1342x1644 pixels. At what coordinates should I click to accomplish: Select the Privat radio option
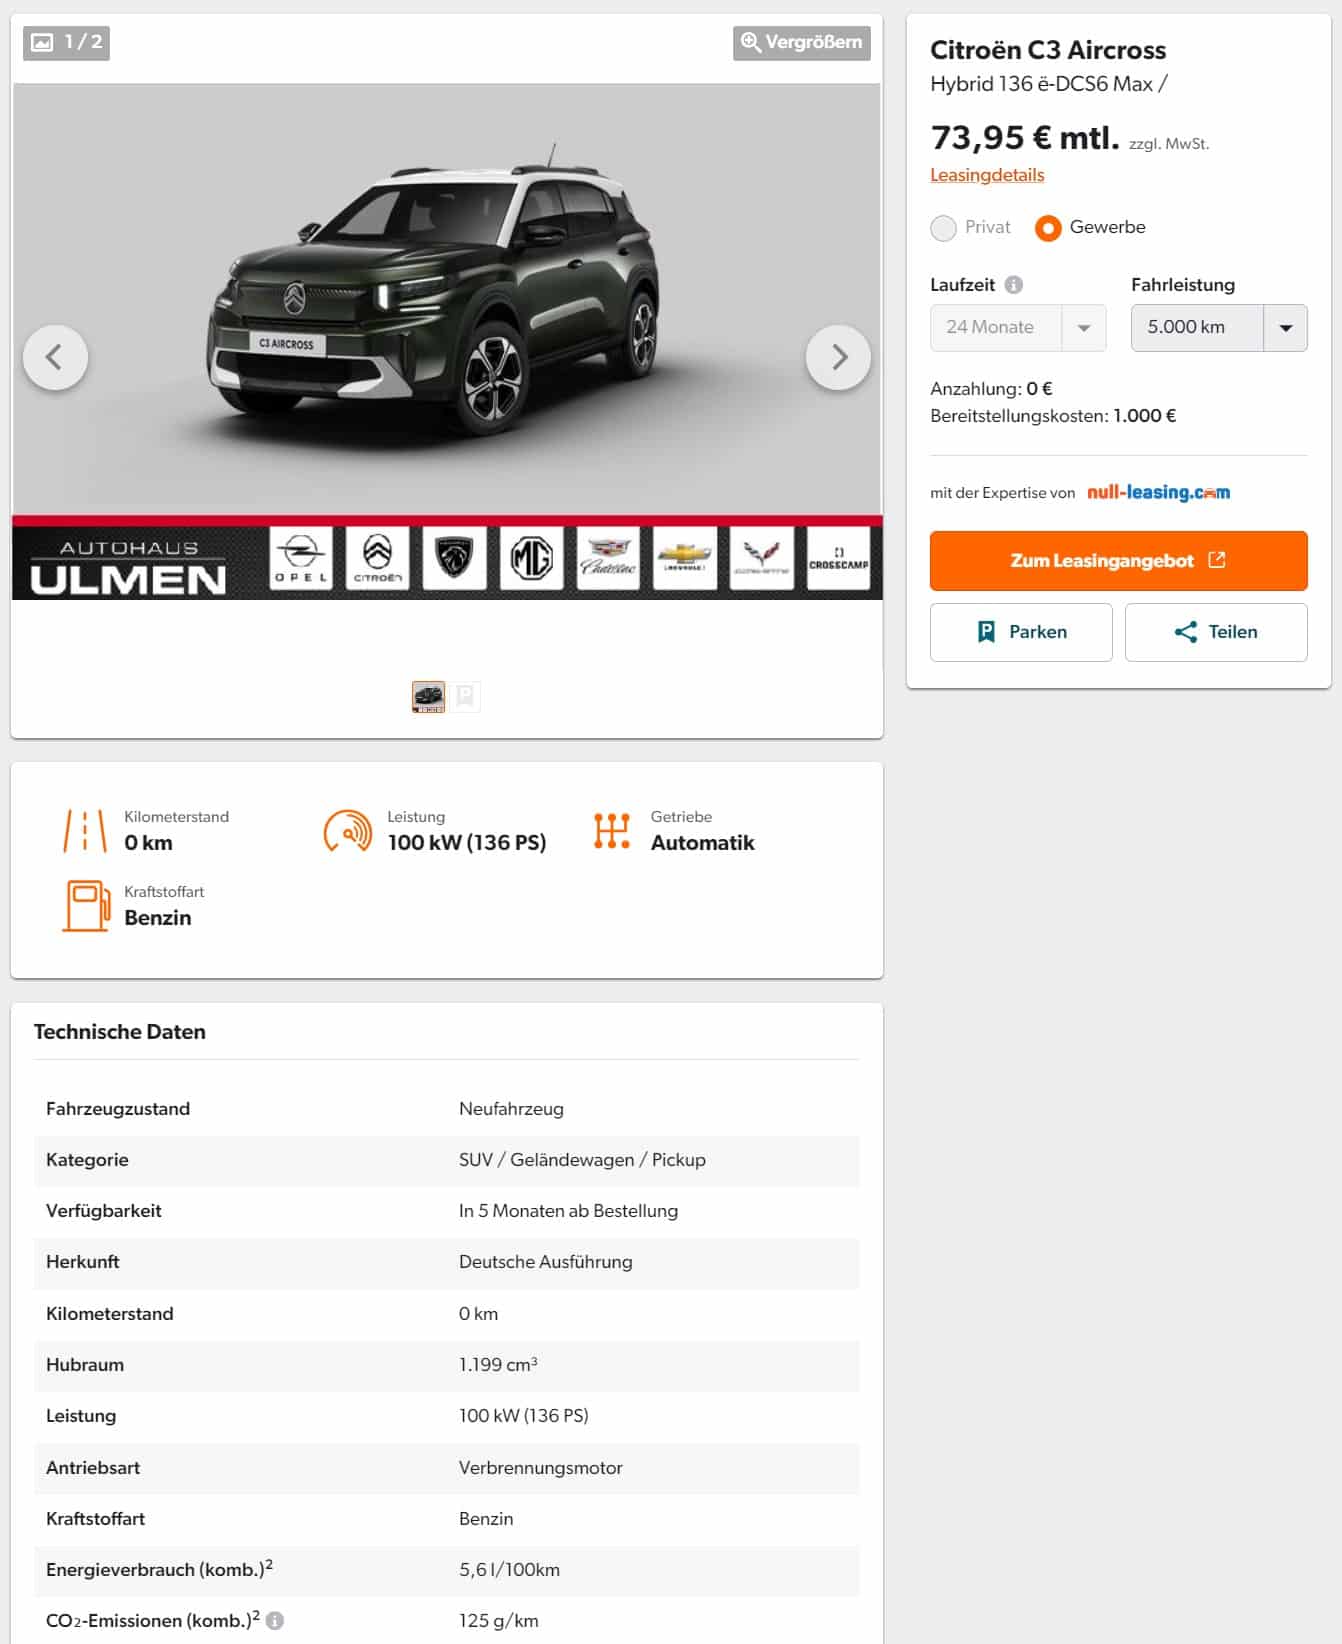943,228
